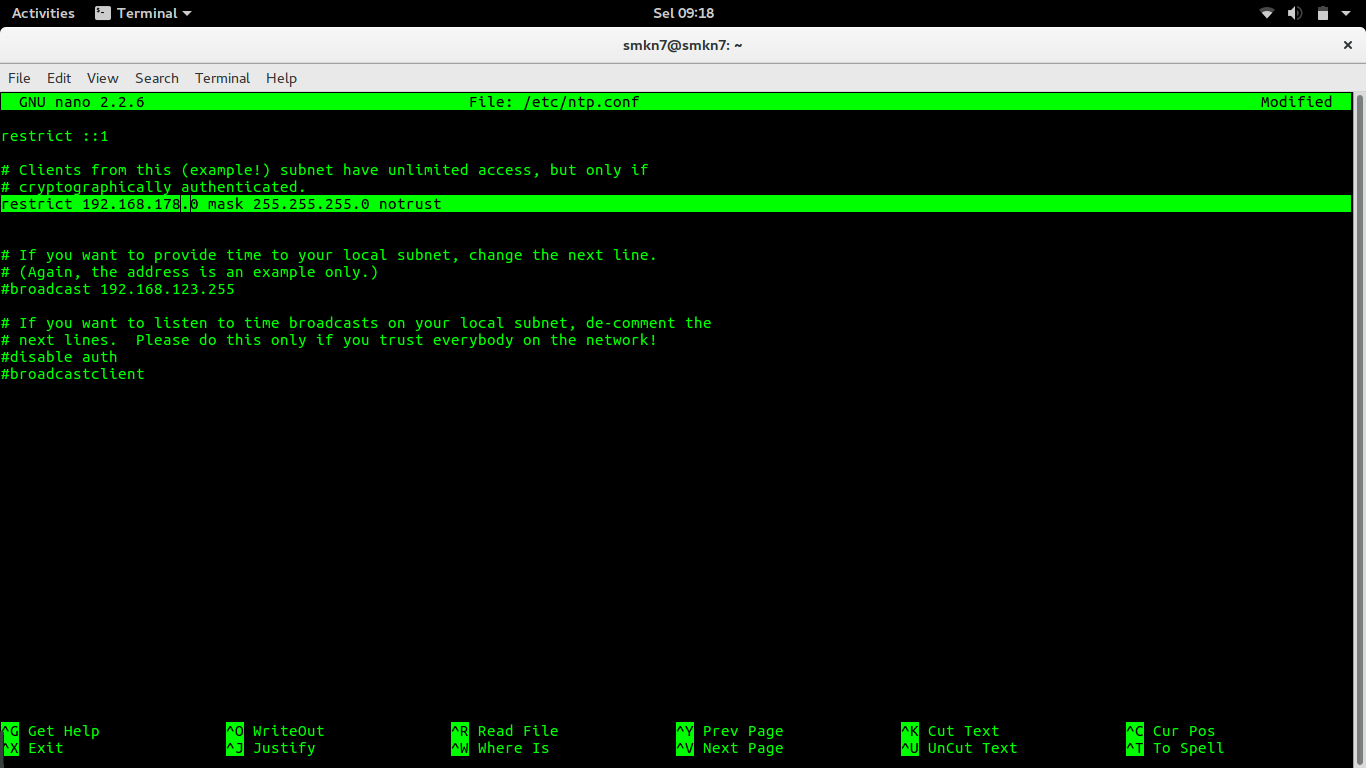Click the Terminal app icon in top bar

pos(103,13)
